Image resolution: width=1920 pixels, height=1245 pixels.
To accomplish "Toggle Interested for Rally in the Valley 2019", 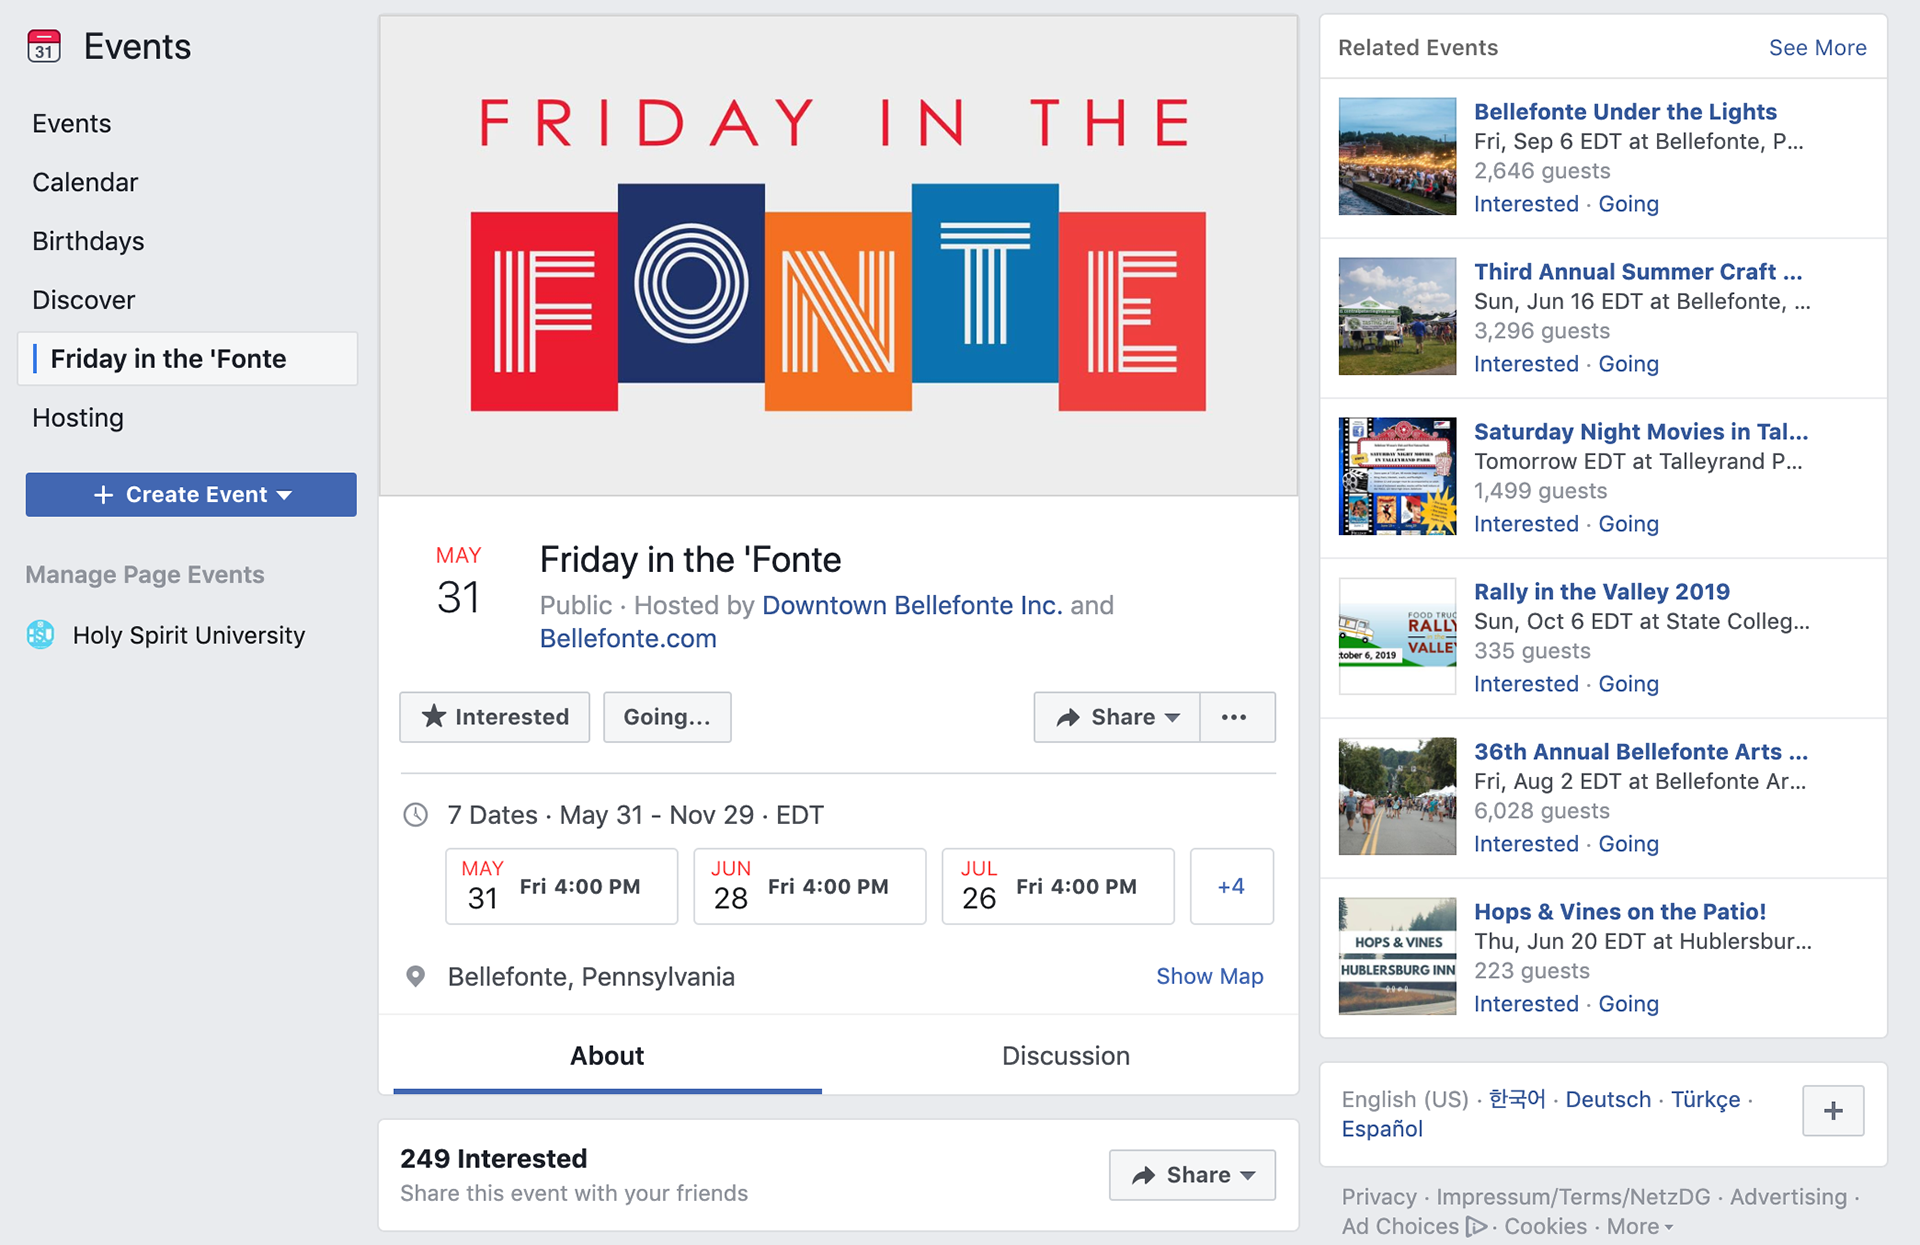I will click(x=1526, y=684).
